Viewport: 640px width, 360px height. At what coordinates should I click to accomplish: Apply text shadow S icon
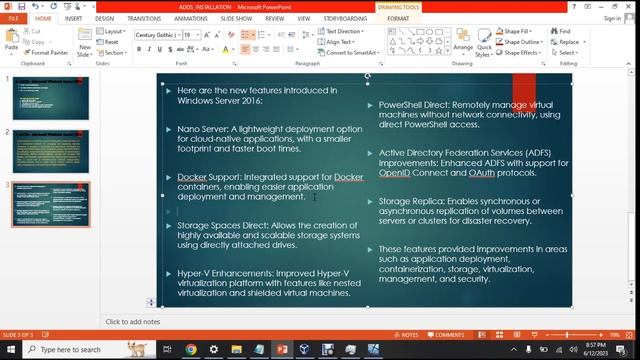170,49
